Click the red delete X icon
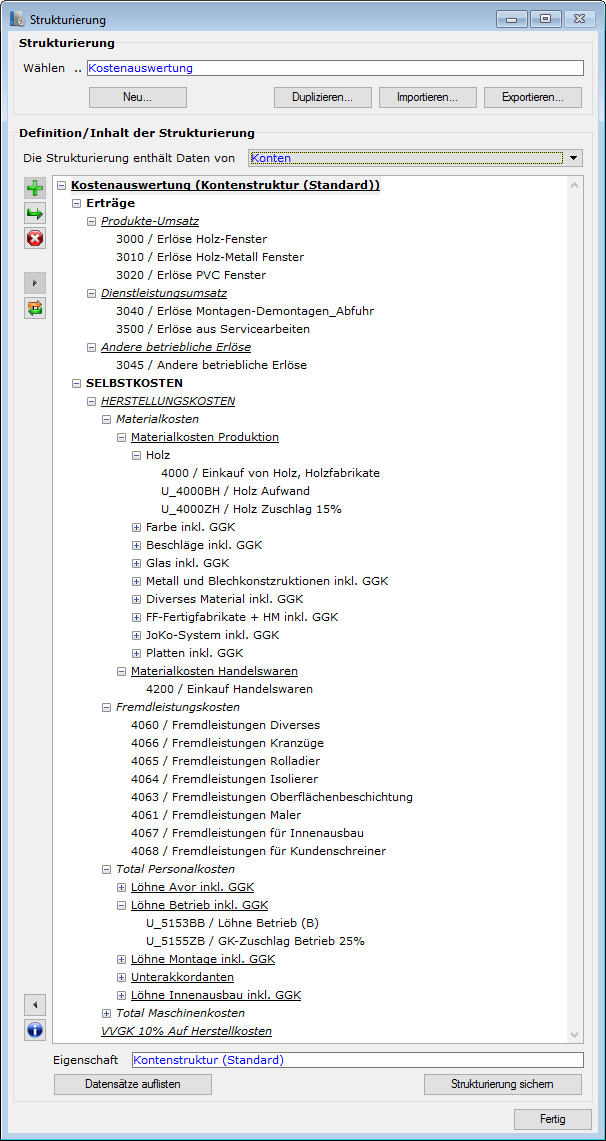606x1141 pixels. tap(36, 238)
